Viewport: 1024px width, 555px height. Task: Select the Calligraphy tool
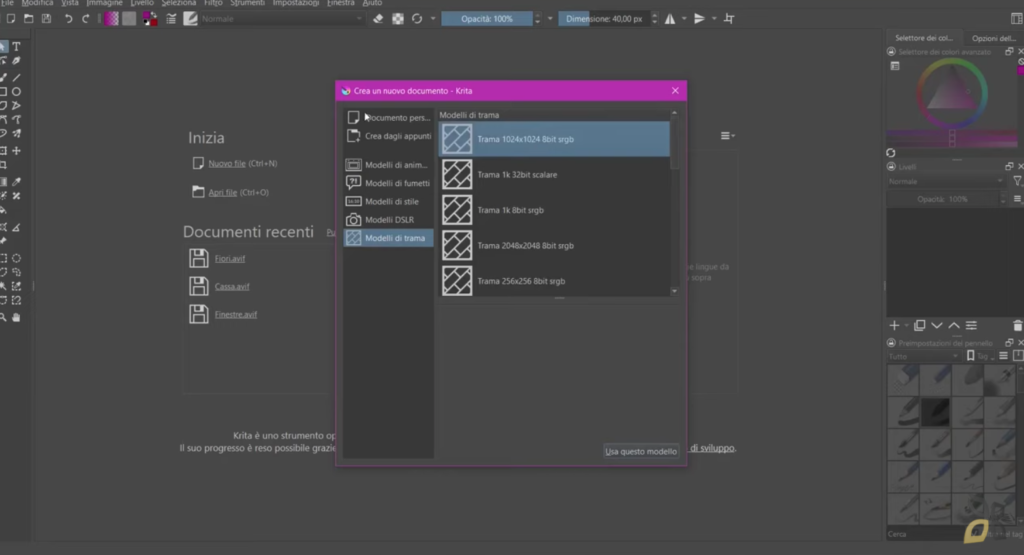(x=16, y=61)
